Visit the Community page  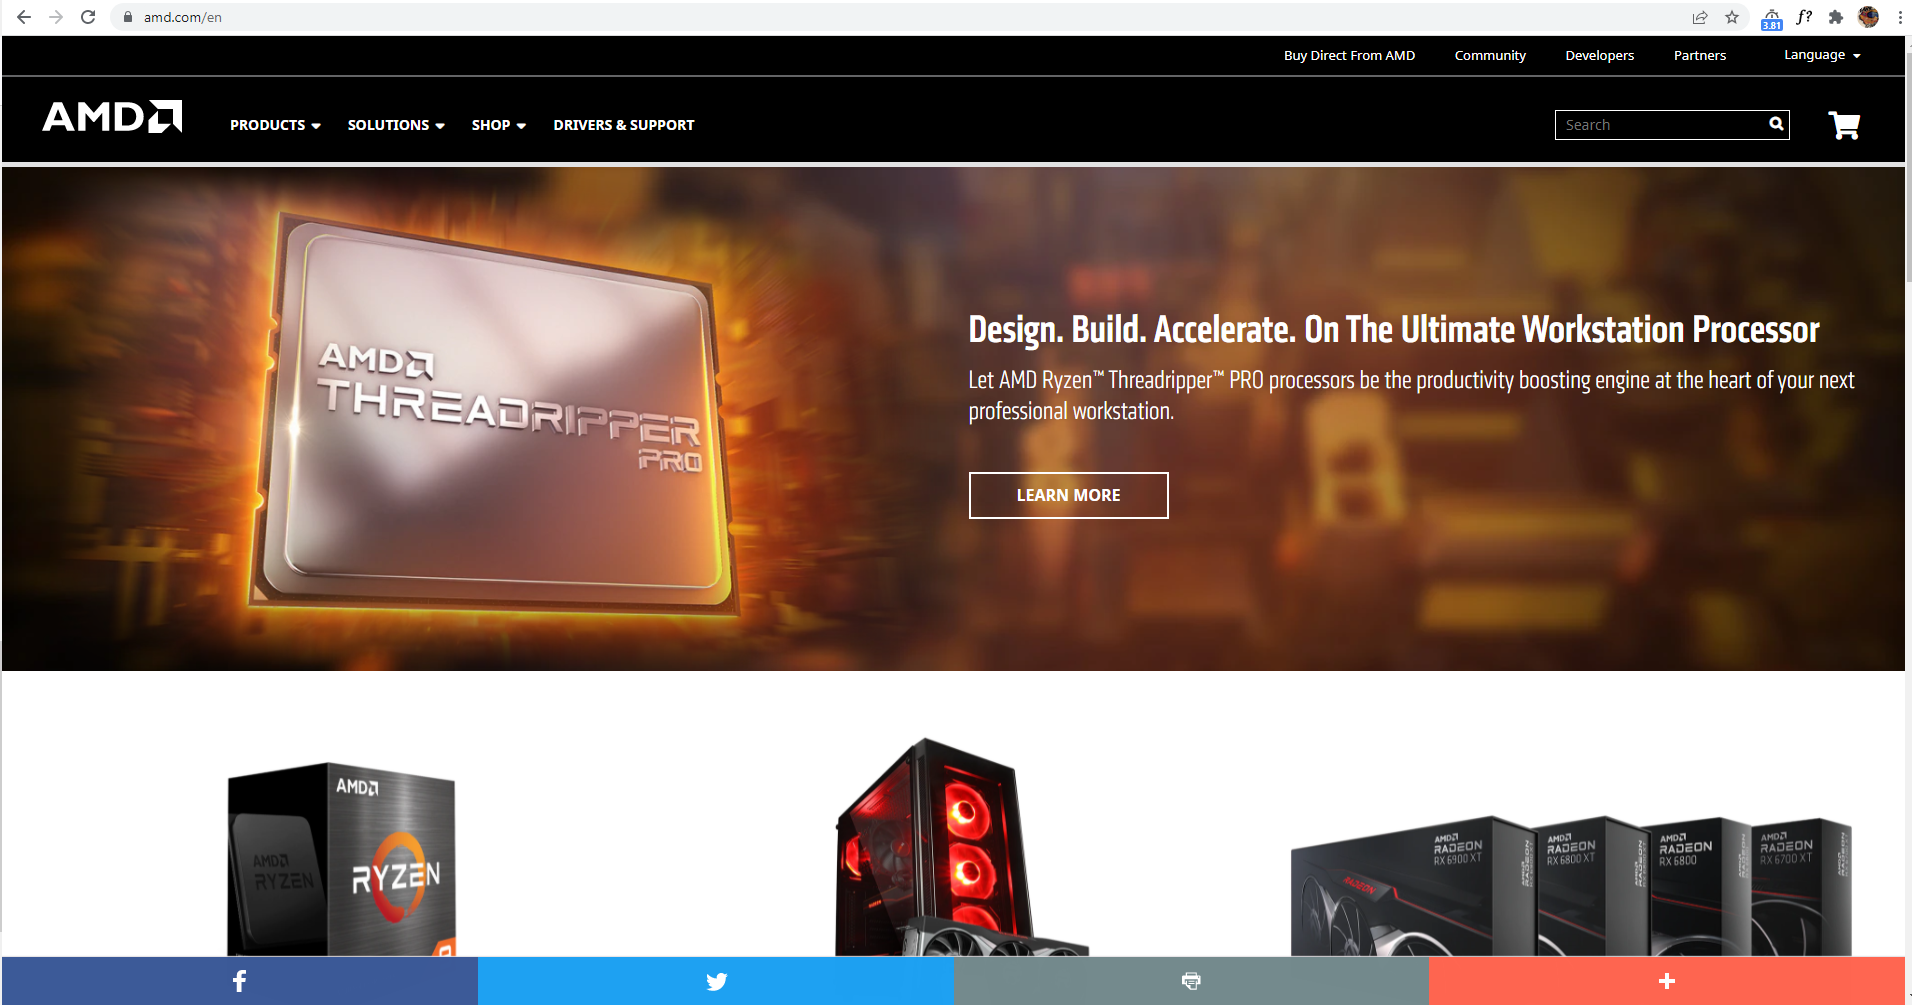click(x=1489, y=55)
